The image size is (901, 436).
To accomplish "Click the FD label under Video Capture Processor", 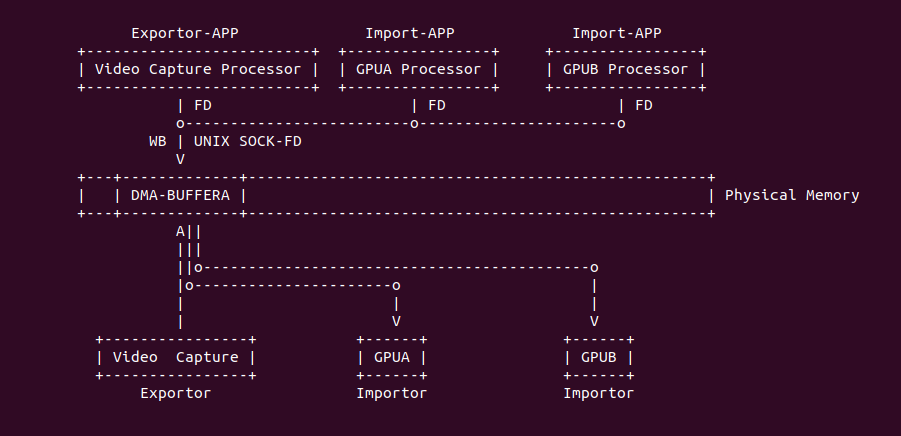I will tap(203, 105).
